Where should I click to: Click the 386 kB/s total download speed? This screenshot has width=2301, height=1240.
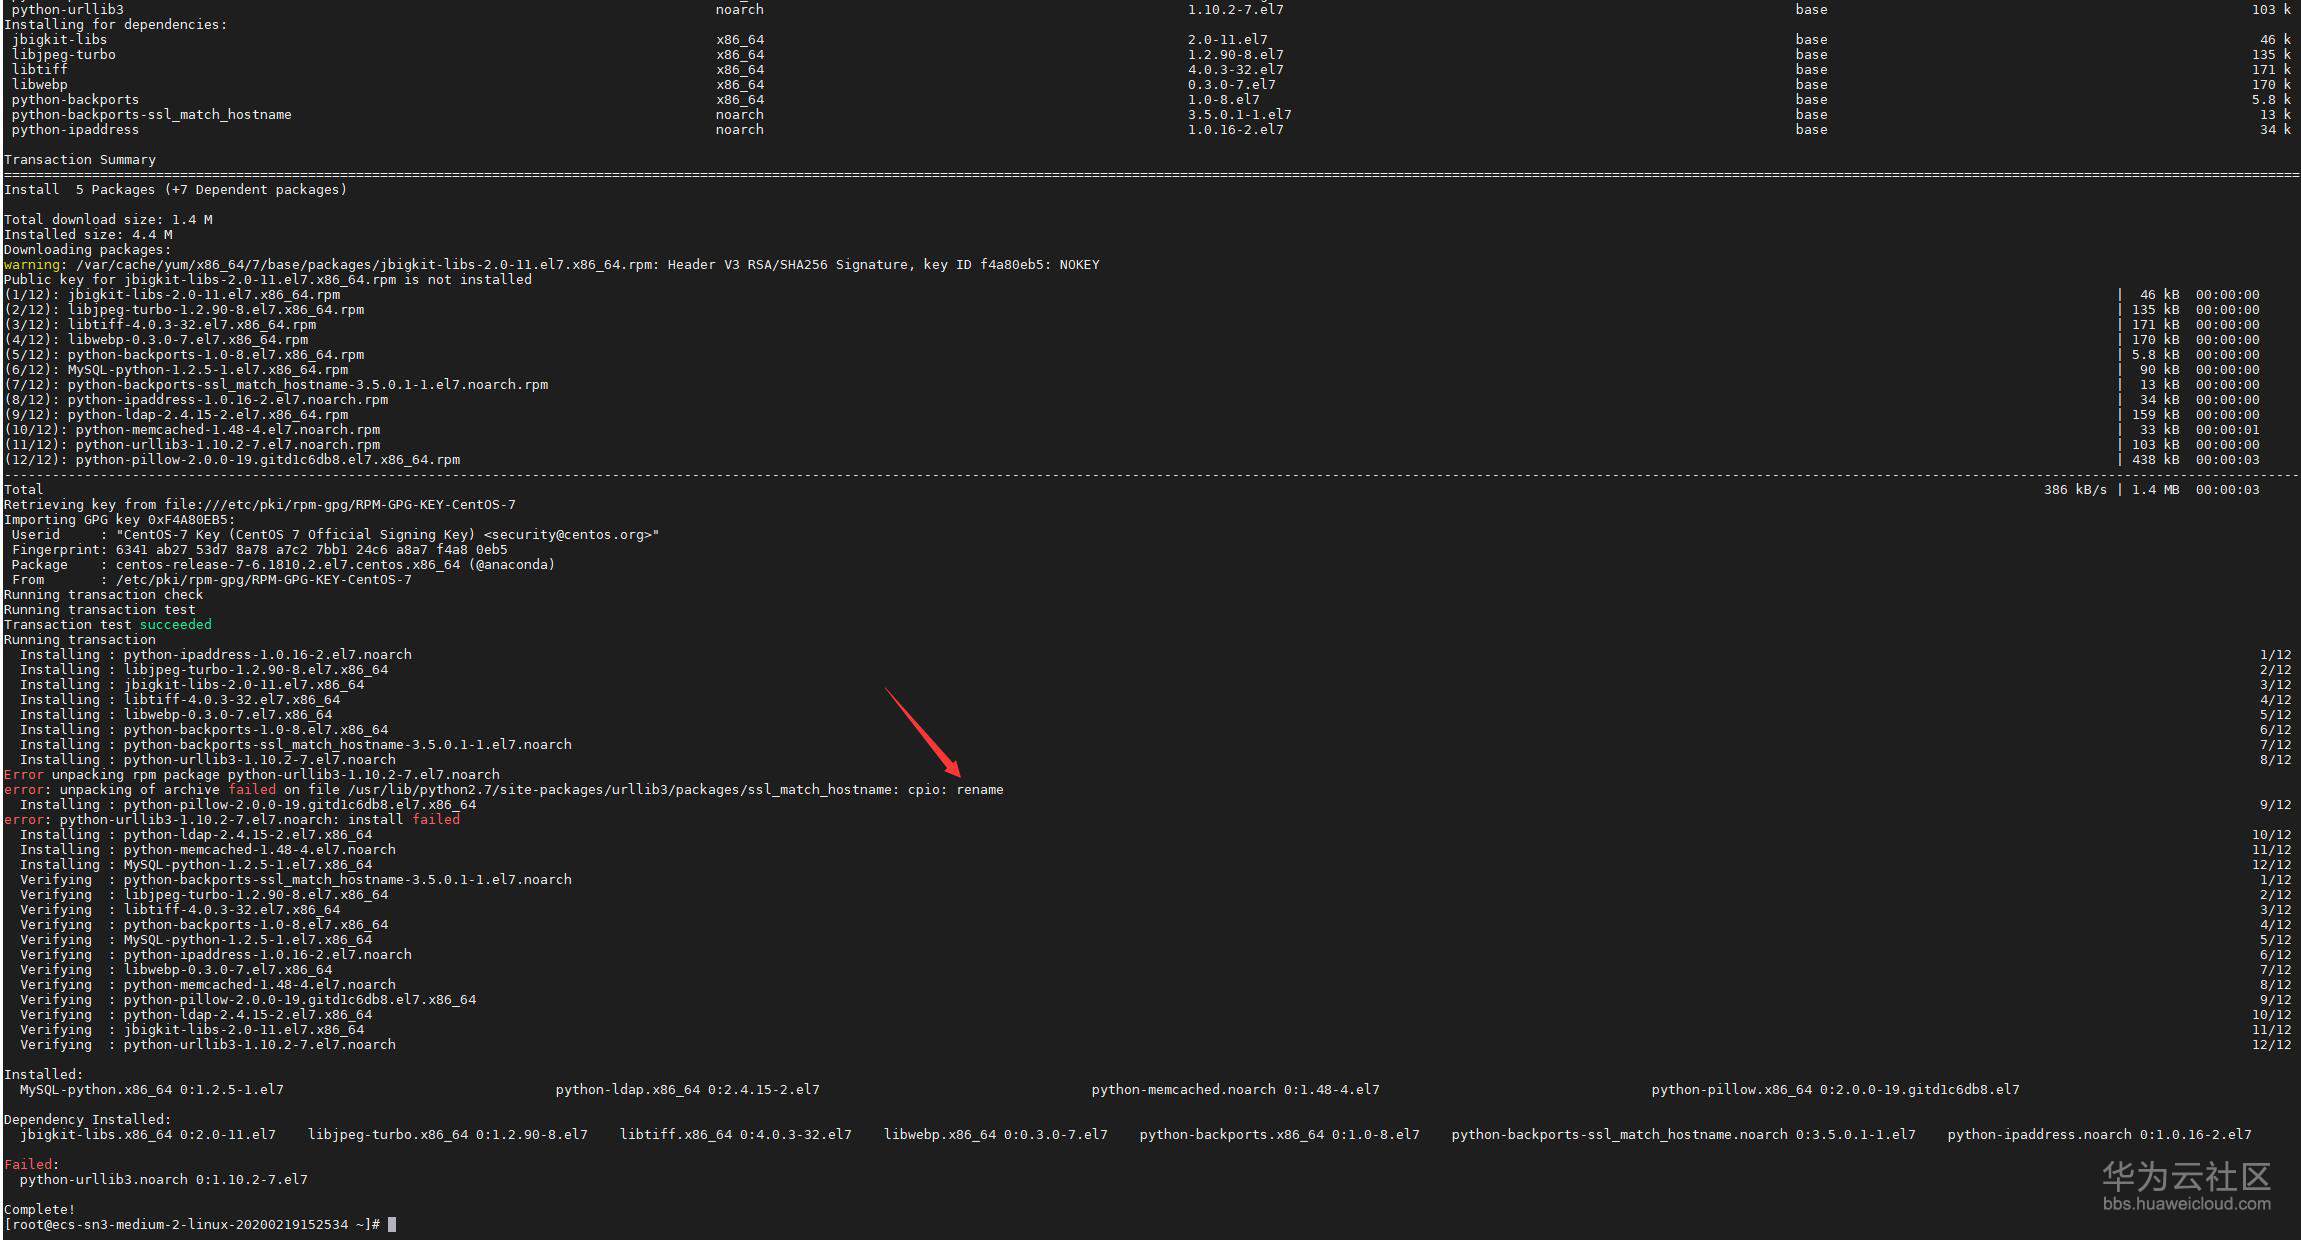[2074, 489]
